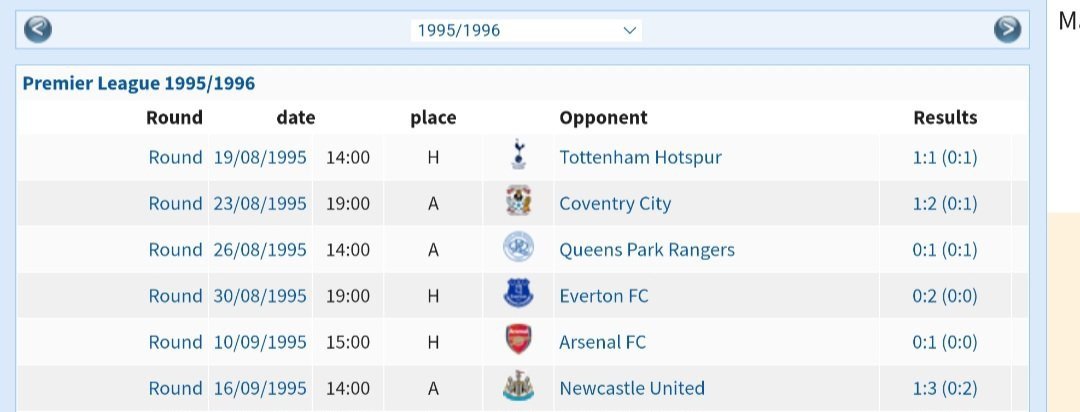Click the Queens Park Rangers crest
The height and width of the screenshot is (412, 1080).
[x=518, y=249]
